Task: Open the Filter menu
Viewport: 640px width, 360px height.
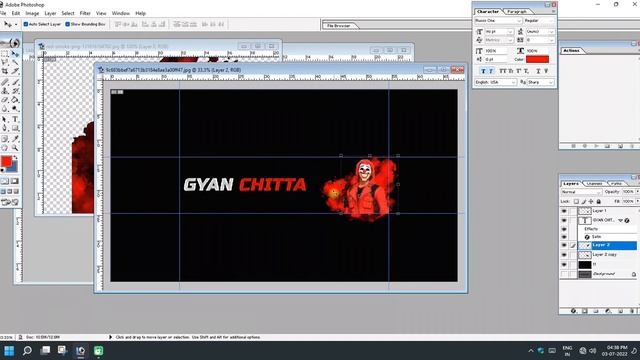Action: pyautogui.click(x=85, y=13)
